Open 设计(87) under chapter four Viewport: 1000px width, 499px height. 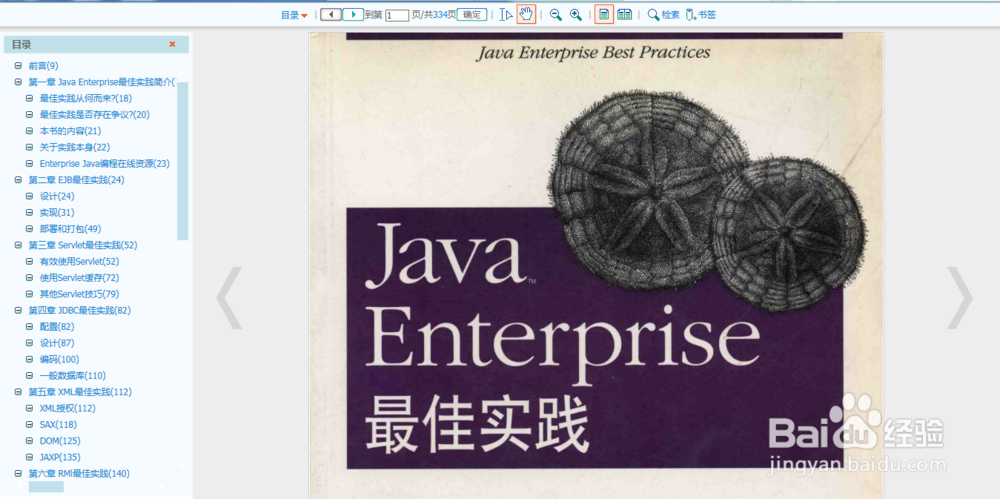tap(57, 343)
